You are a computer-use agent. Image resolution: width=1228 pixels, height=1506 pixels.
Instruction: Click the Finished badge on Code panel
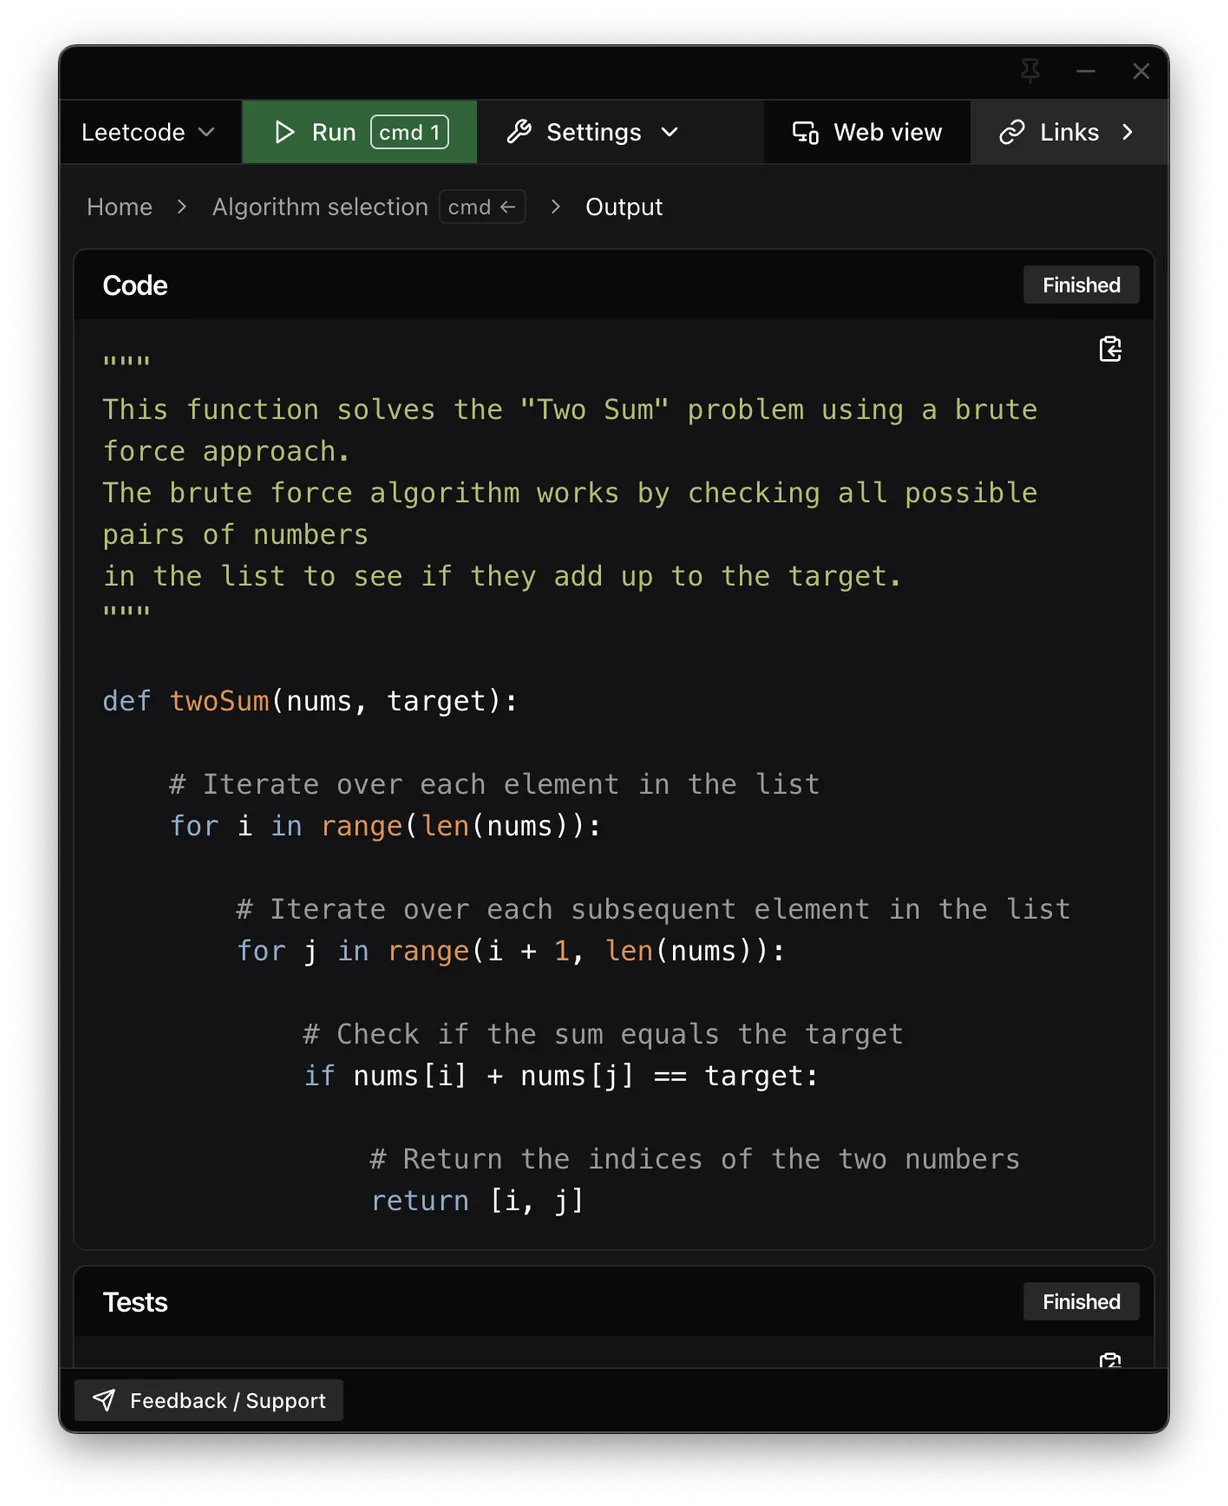(1081, 284)
